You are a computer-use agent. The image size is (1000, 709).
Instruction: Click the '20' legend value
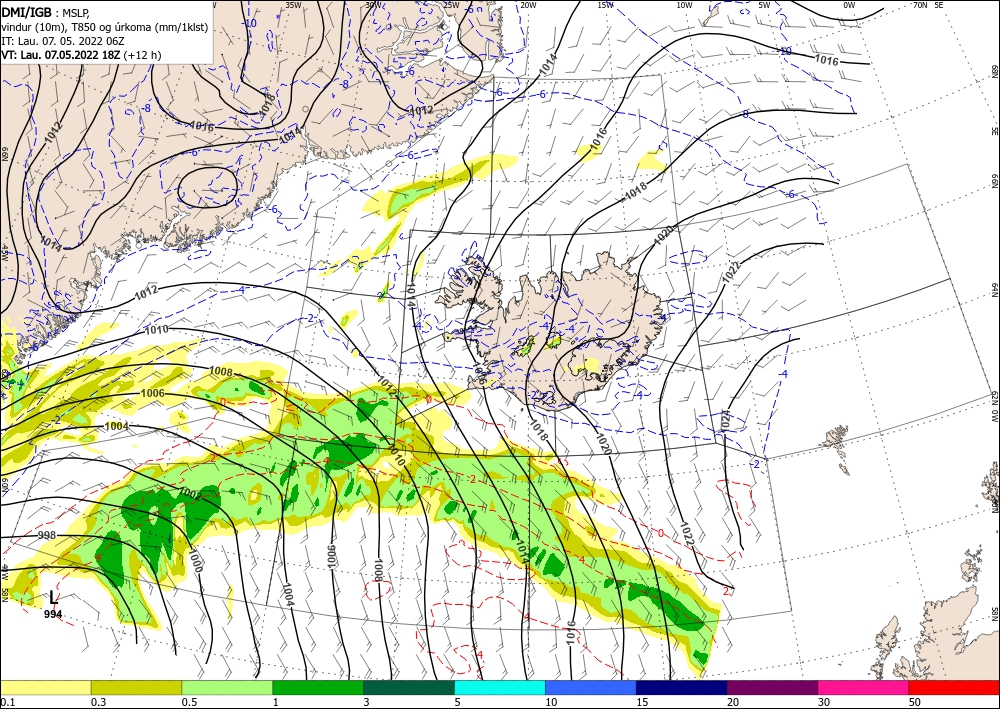pos(733,702)
